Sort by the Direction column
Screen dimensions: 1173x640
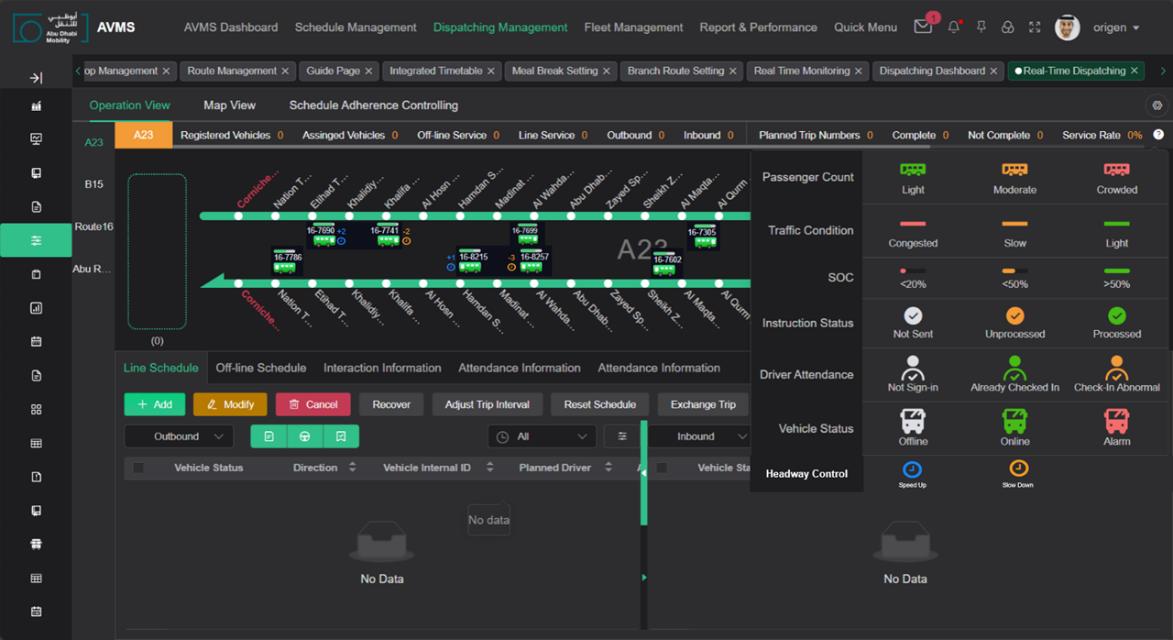[352, 468]
